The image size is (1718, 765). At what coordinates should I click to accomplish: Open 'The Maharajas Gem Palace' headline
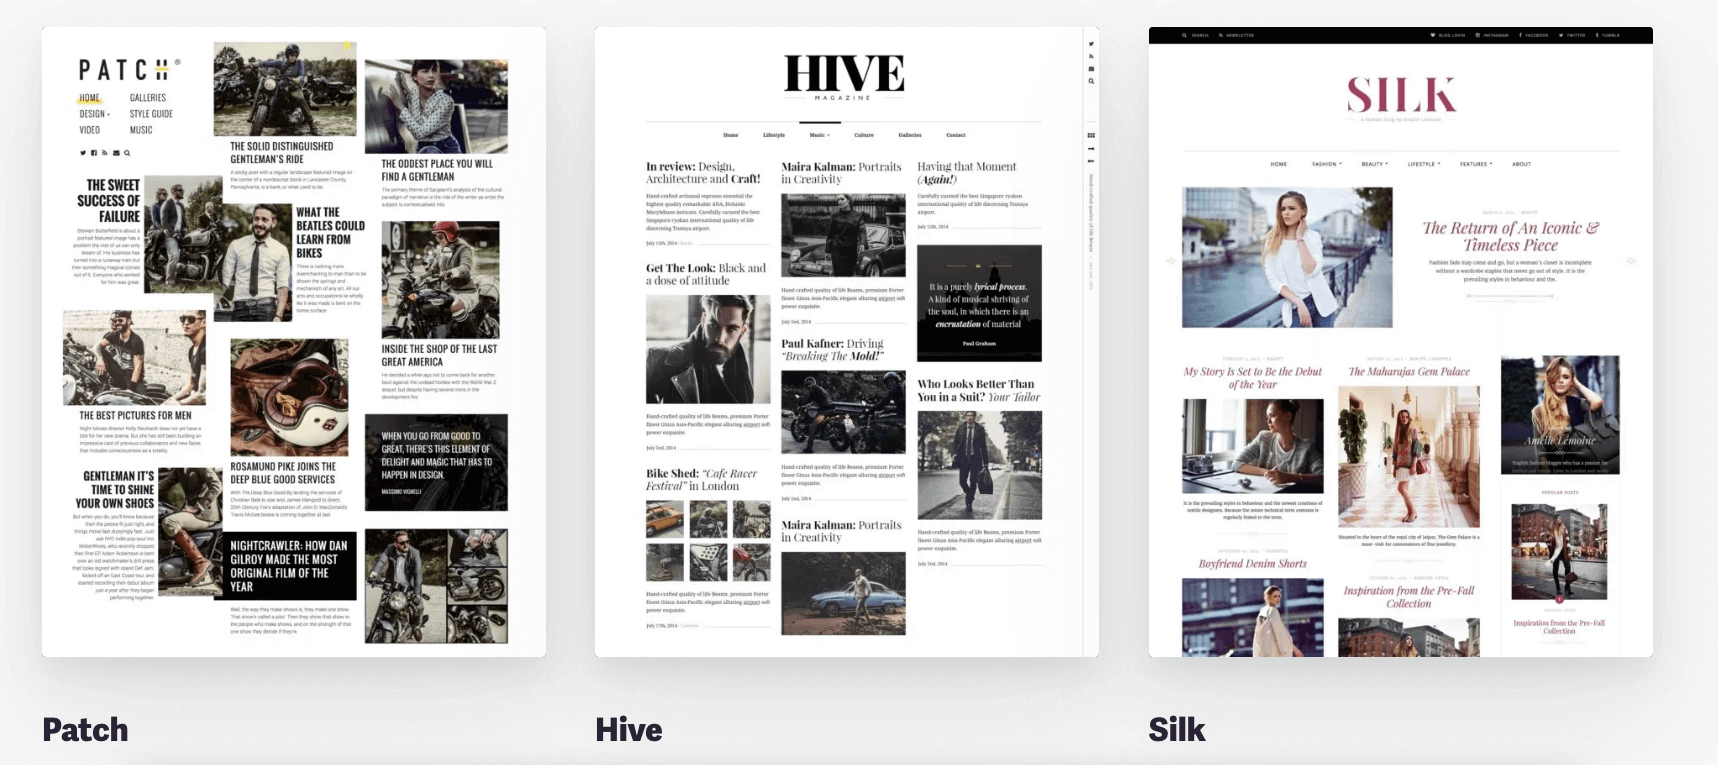tap(1409, 371)
